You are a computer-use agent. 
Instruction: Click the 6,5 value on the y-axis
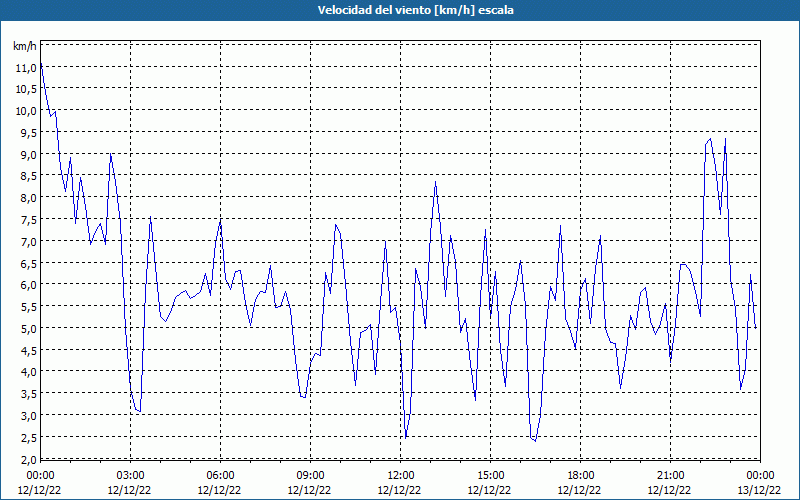pyautogui.click(x=28, y=263)
